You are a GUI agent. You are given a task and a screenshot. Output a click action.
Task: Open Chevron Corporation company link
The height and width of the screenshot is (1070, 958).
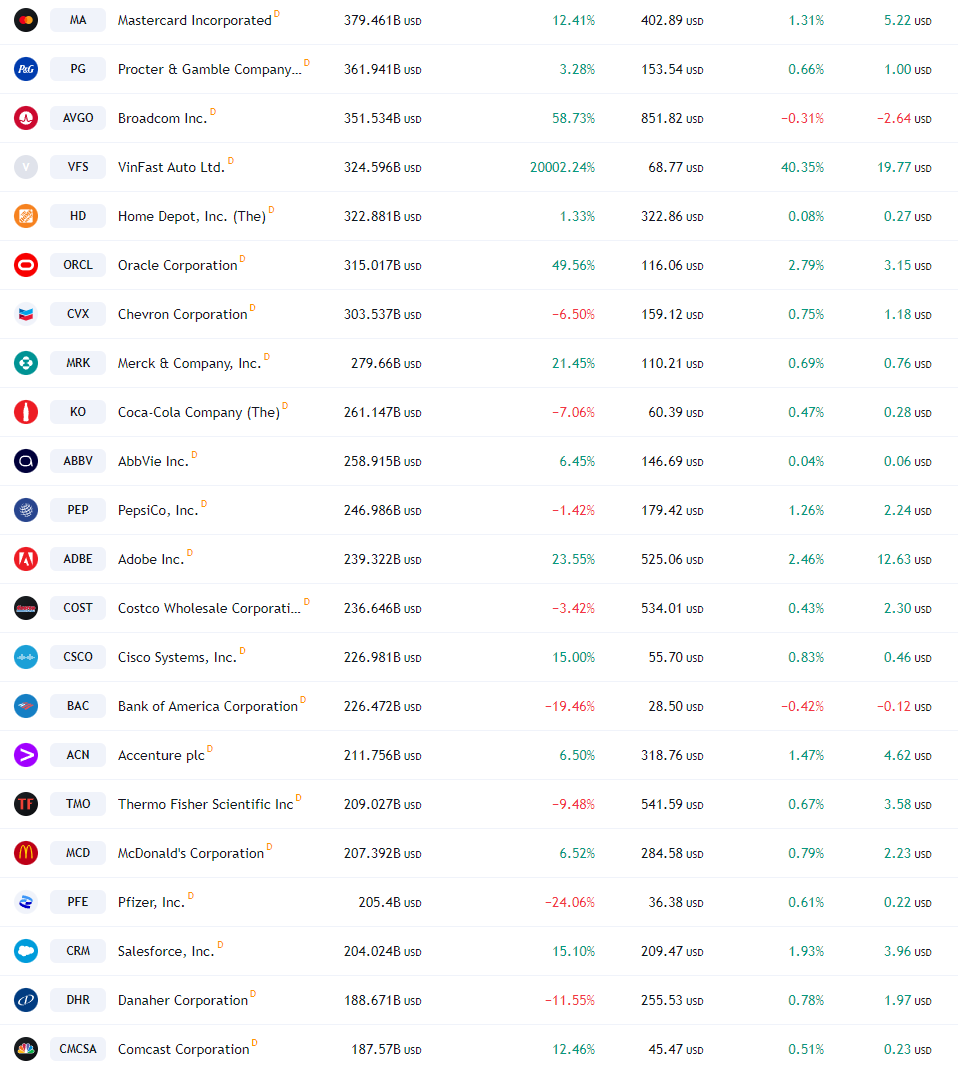tap(182, 315)
